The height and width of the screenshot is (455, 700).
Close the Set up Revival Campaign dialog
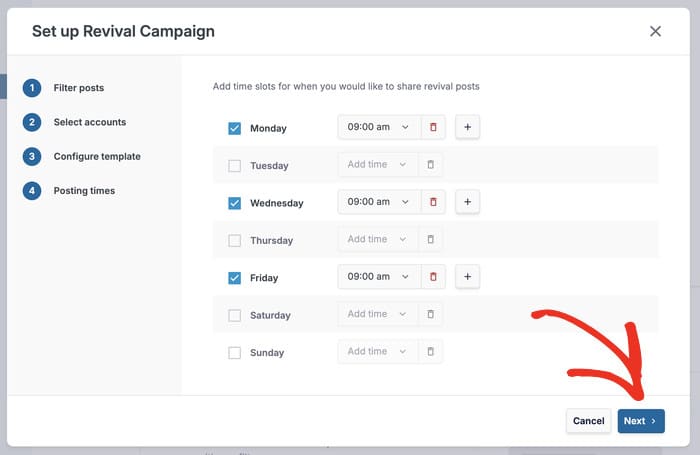(655, 31)
